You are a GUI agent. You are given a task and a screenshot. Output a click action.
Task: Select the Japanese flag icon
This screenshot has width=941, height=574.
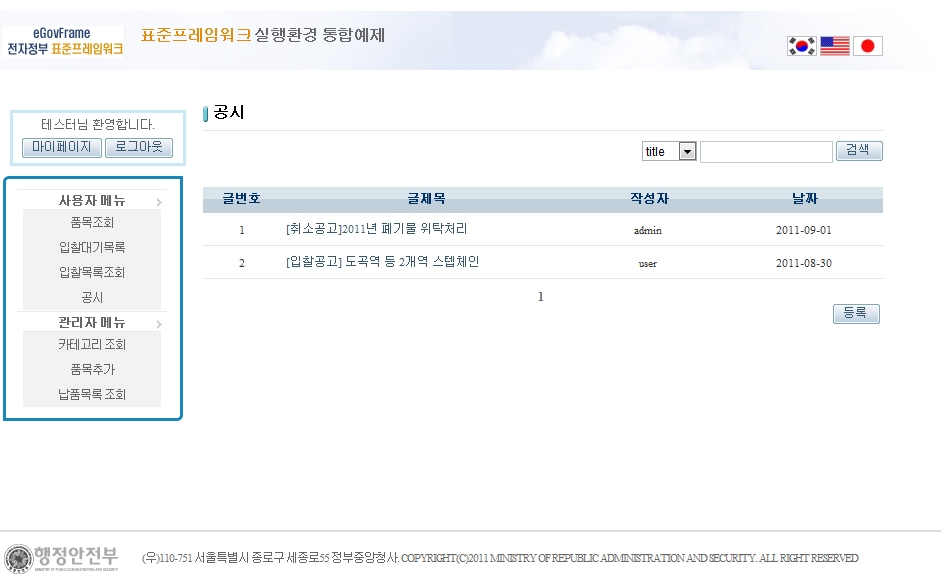(868, 46)
